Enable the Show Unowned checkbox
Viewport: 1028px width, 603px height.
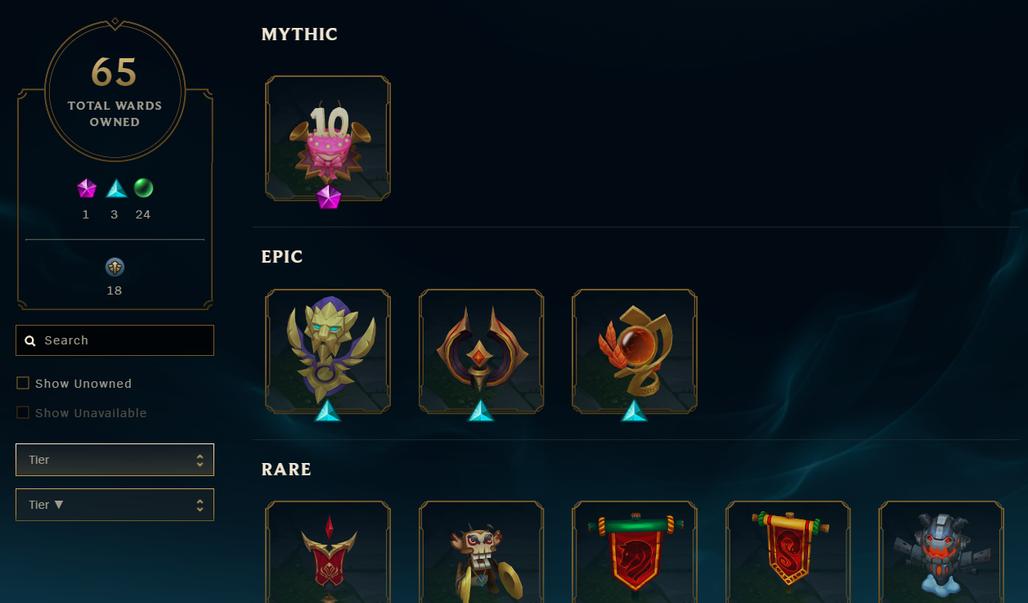[x=23, y=383]
